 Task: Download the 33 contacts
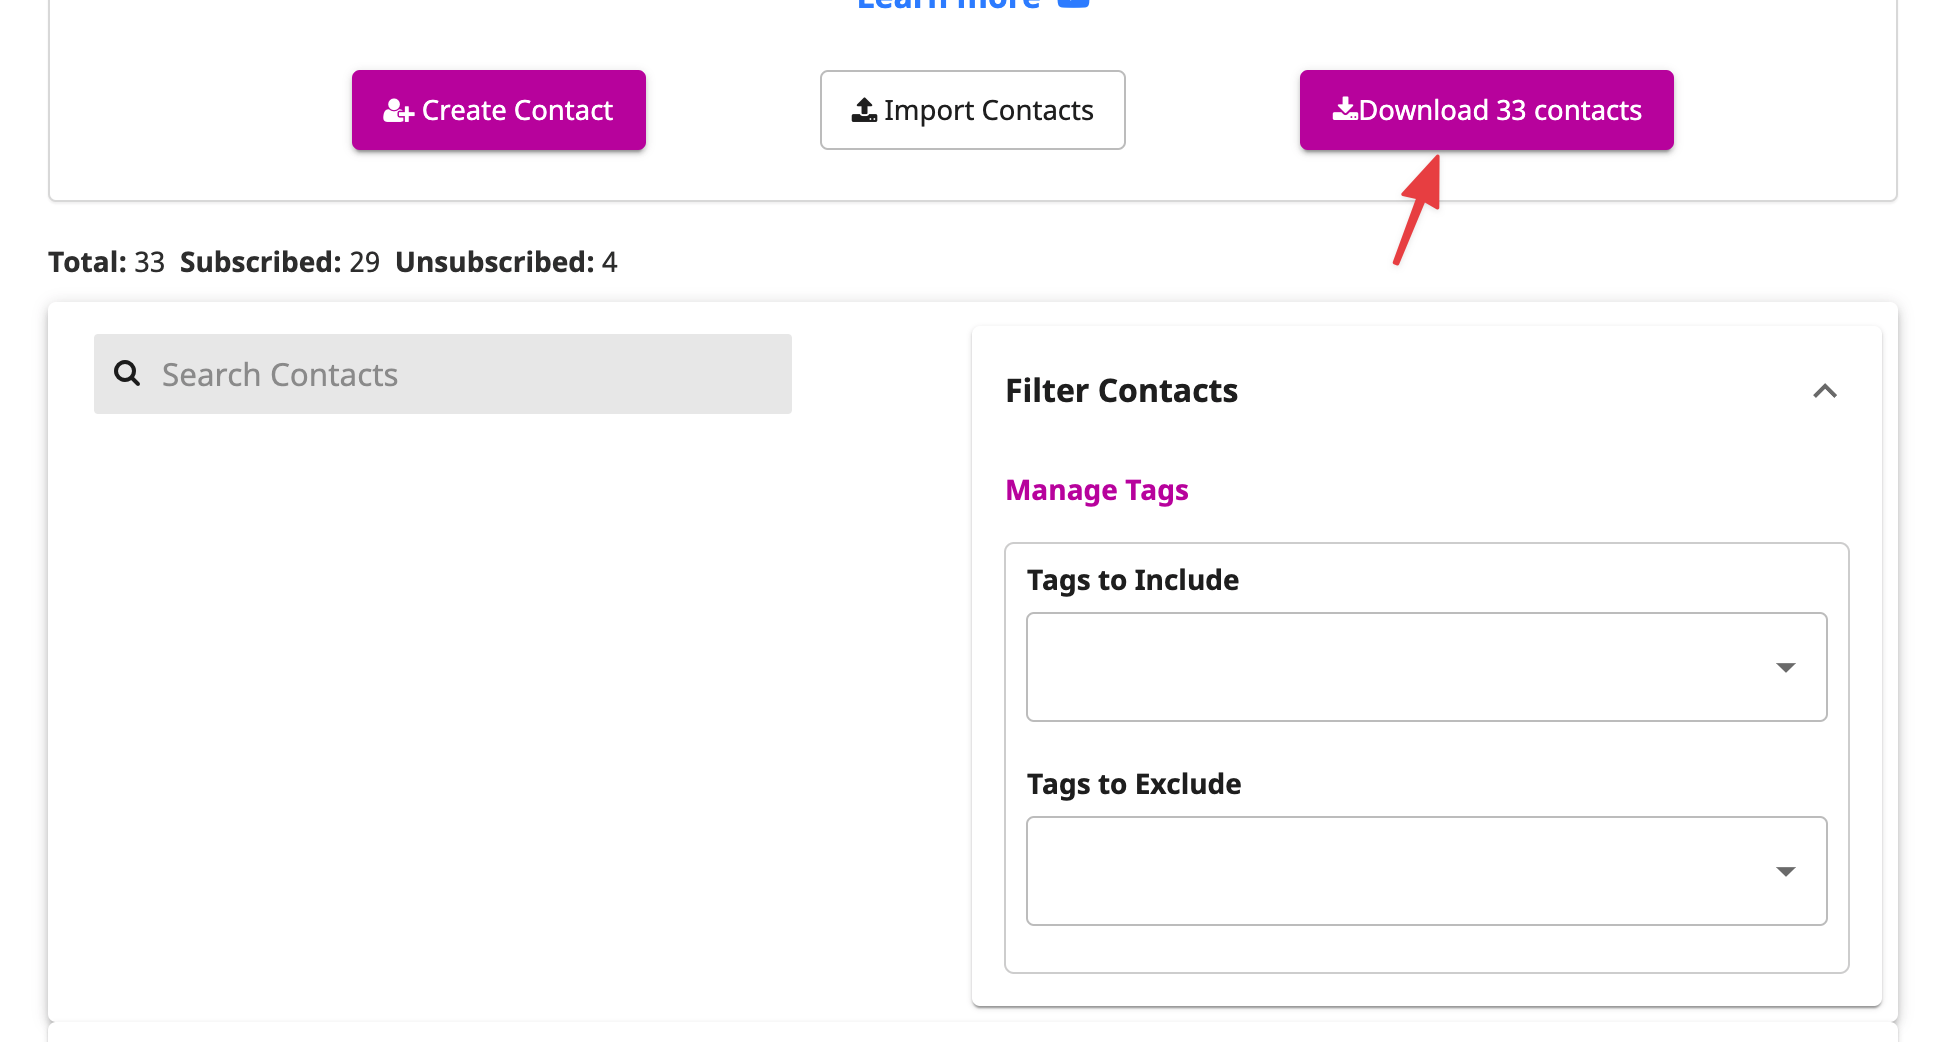(x=1486, y=110)
